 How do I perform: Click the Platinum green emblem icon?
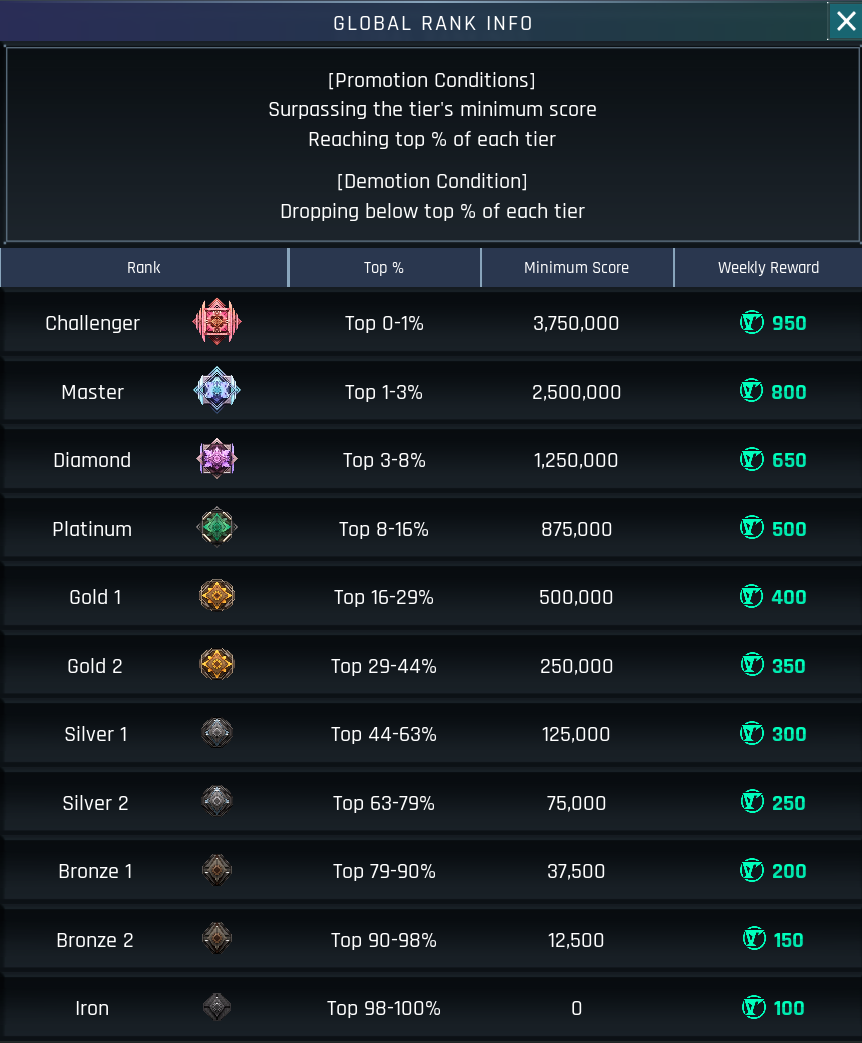click(217, 527)
